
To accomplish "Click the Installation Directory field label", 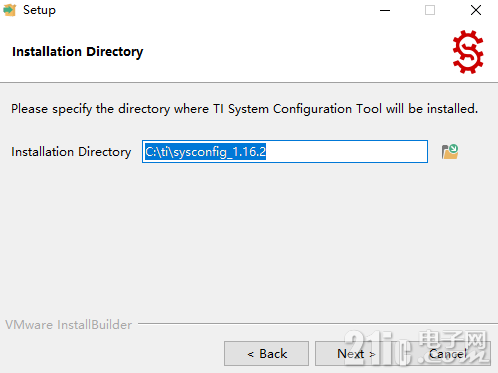I will [x=71, y=152].
